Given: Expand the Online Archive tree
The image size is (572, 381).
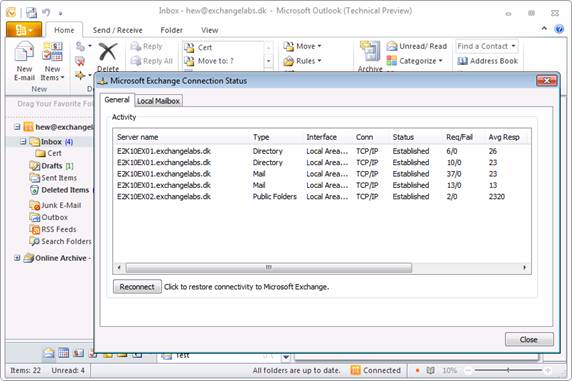Looking at the screenshot, I should coord(17,258).
